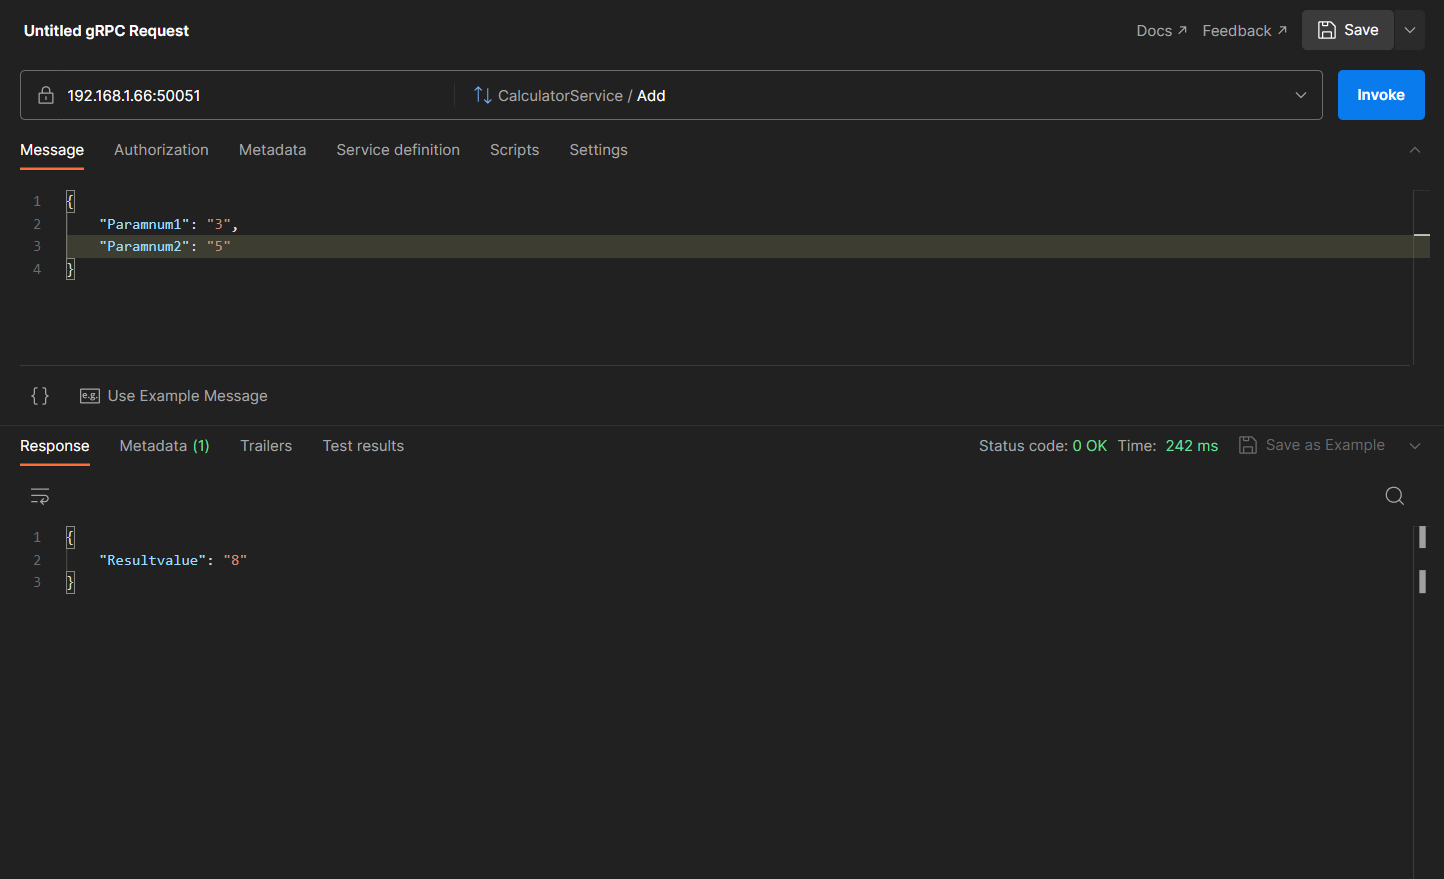Screen dimensions: 1444x879
Task: Click the response pane vertical scrollbar
Action: [x=1422, y=581]
